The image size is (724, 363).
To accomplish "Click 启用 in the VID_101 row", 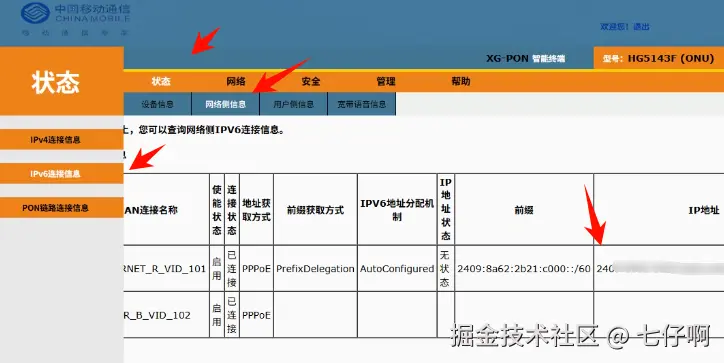I will point(217,269).
